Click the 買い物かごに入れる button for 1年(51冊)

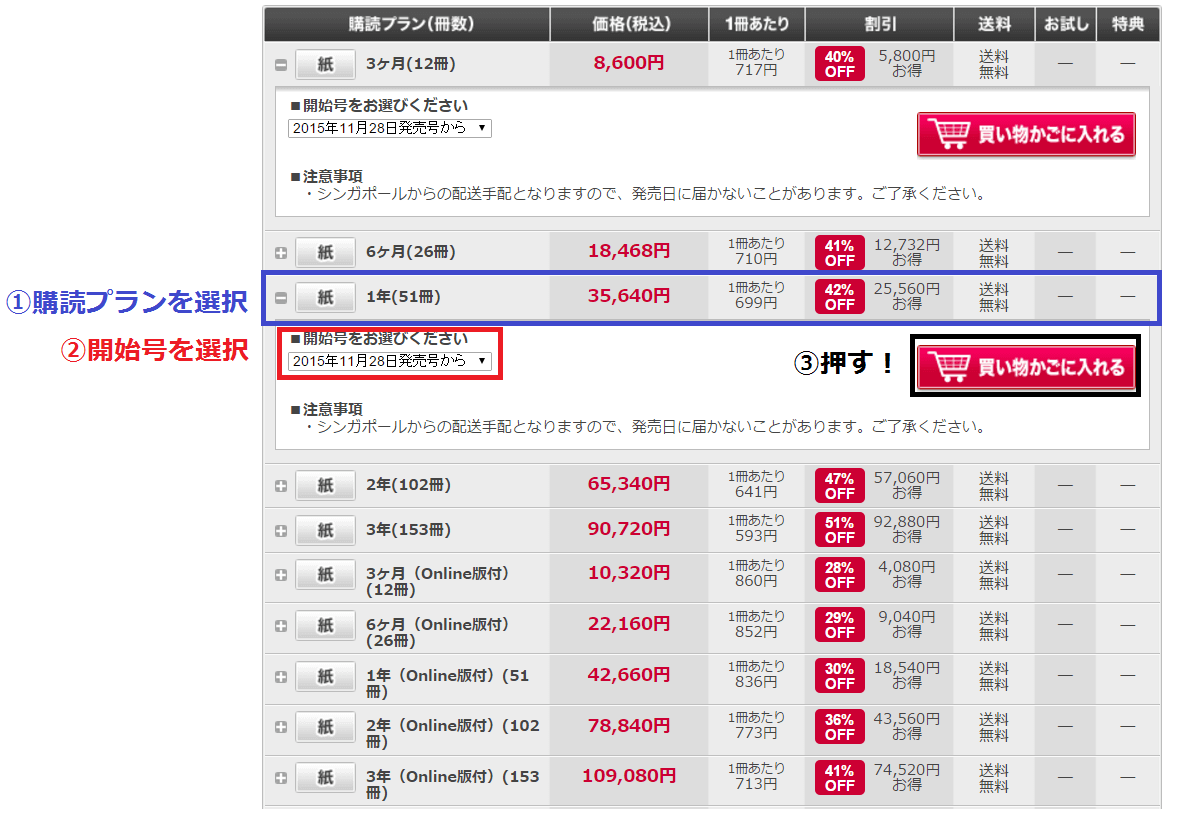[1024, 365]
